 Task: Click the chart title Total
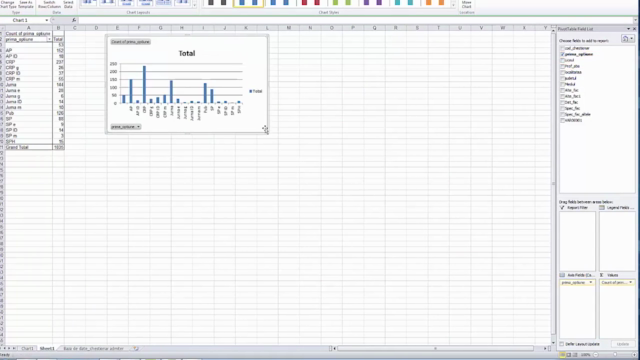pyautogui.click(x=187, y=53)
